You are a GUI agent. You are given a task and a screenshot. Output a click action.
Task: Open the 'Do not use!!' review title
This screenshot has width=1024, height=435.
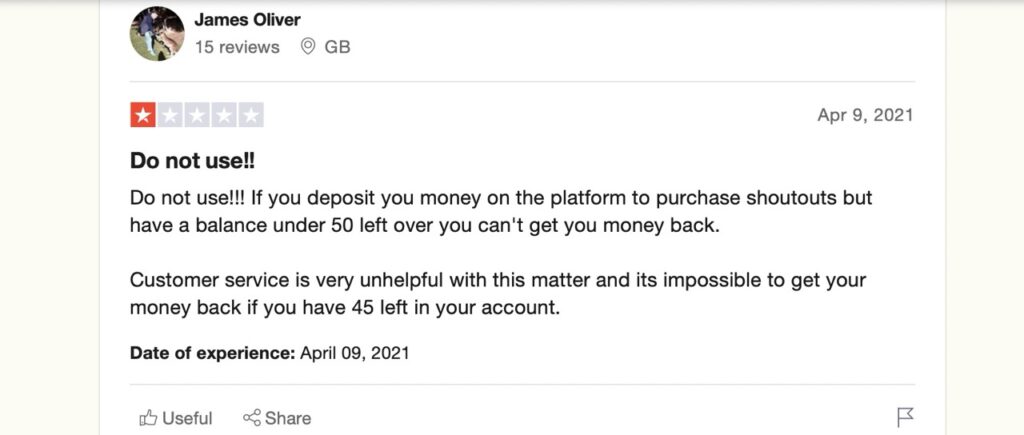tap(192, 160)
